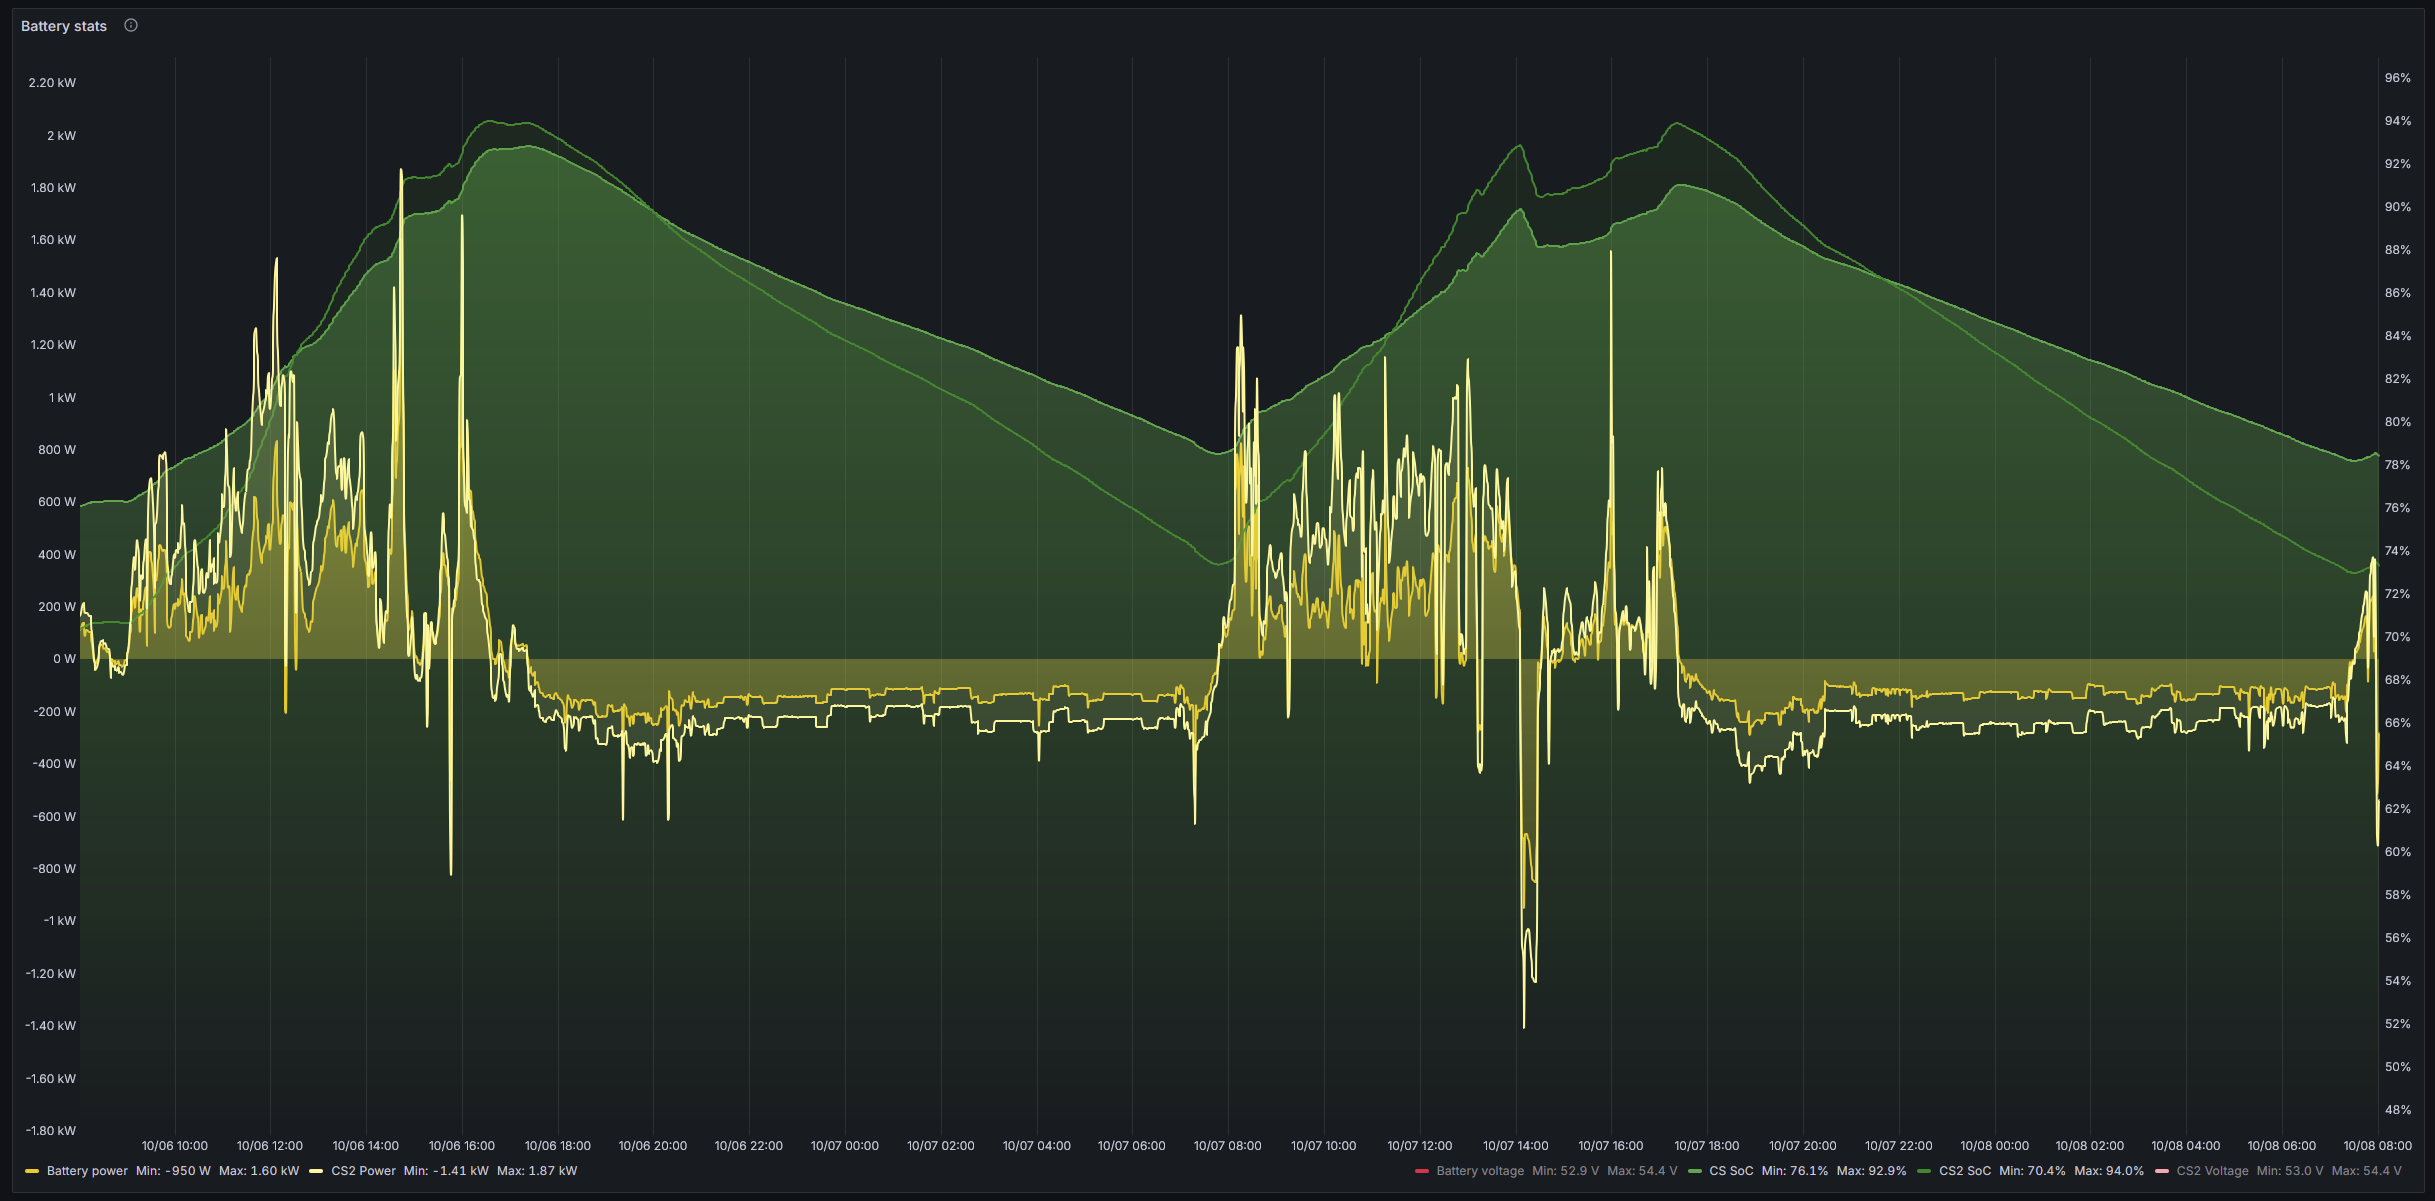Image resolution: width=2435 pixels, height=1201 pixels.
Task: Click the red Battery voltage color swatch
Action: click(1422, 1171)
